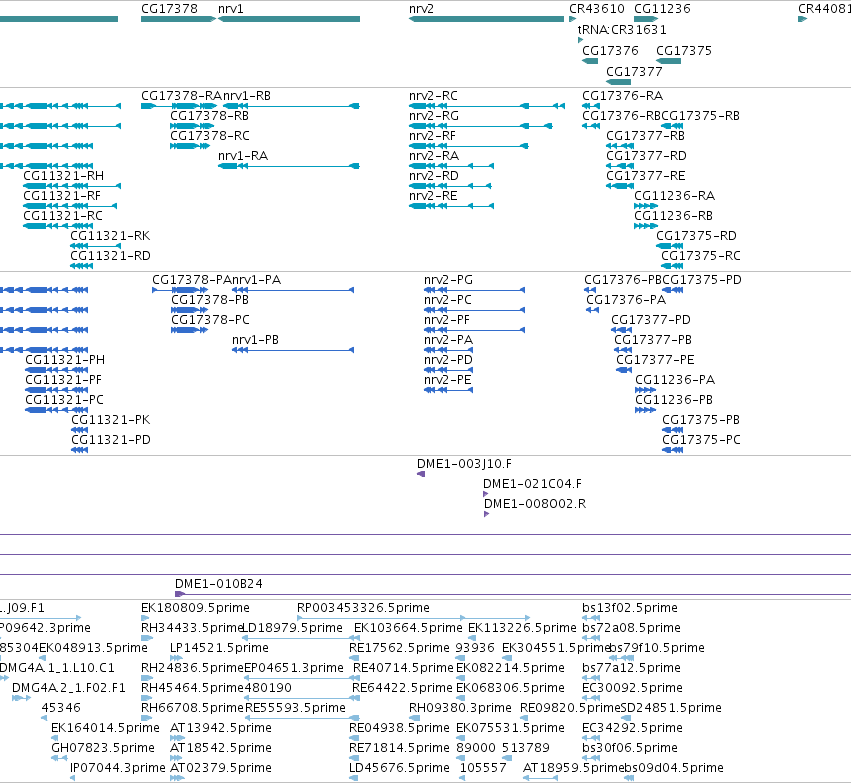Open the EK103664.5prime EST label

(408, 628)
